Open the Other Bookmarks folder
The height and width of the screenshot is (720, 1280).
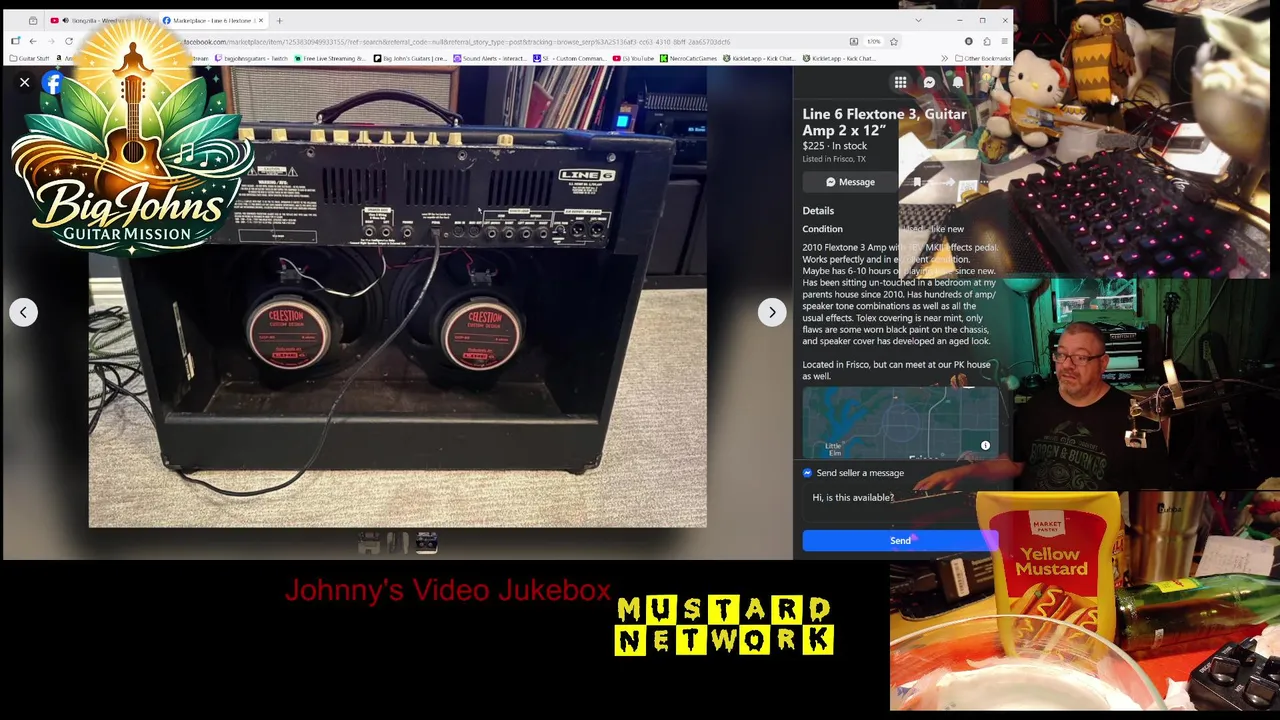[x=982, y=58]
